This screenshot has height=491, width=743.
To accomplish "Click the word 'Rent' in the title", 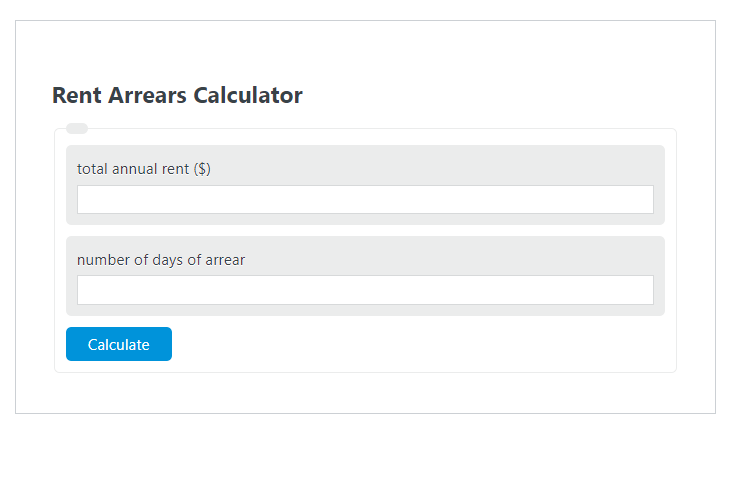I will (77, 95).
